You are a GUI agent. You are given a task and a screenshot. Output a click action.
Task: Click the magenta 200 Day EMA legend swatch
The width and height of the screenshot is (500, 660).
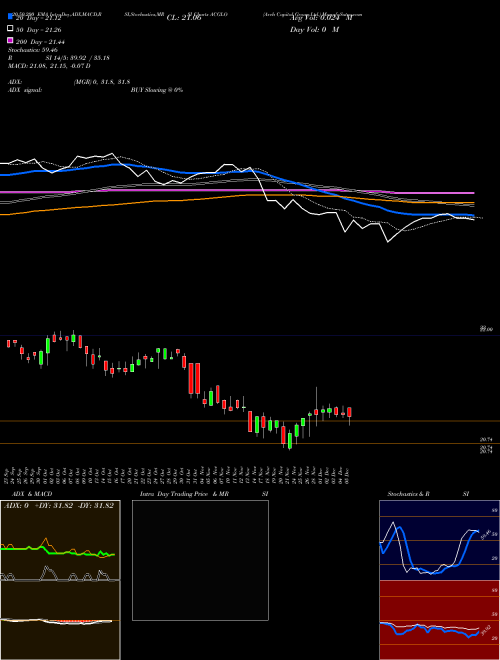click(x=11, y=40)
